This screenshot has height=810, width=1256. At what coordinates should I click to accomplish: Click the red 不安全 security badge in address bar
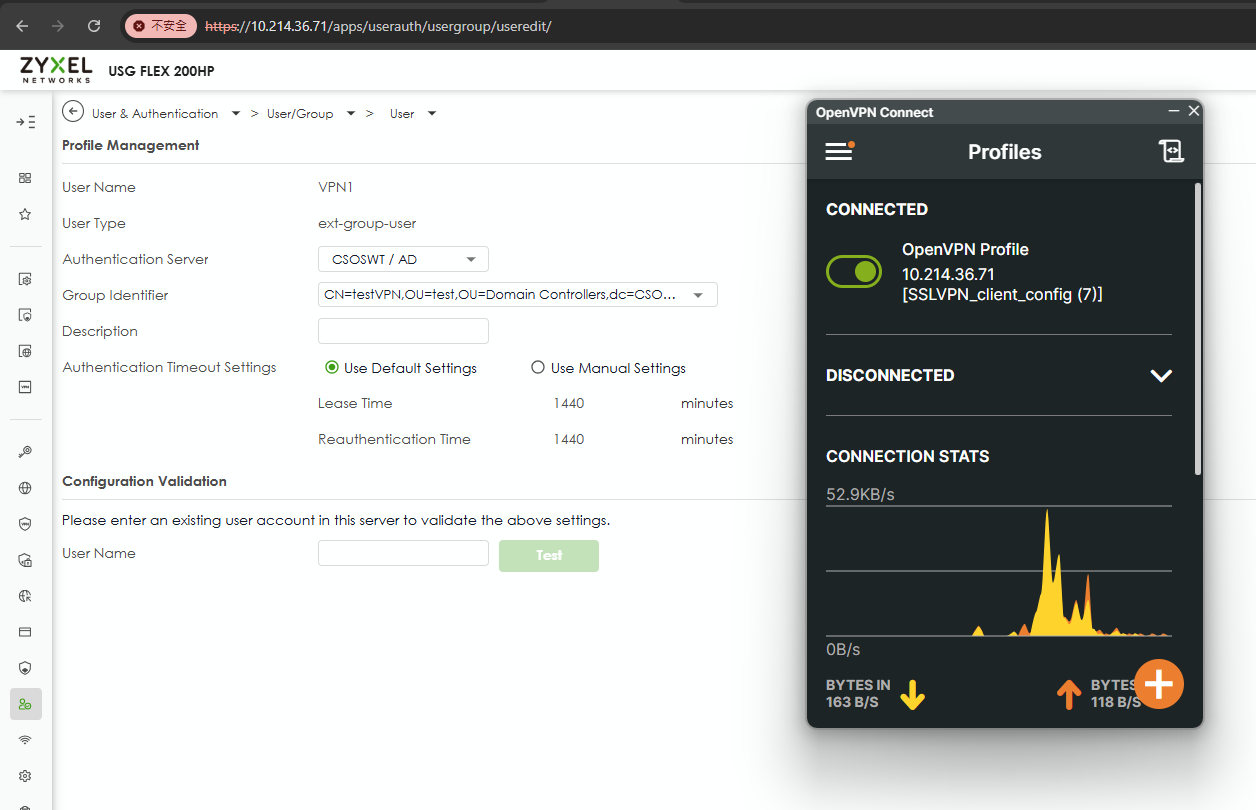tap(160, 26)
